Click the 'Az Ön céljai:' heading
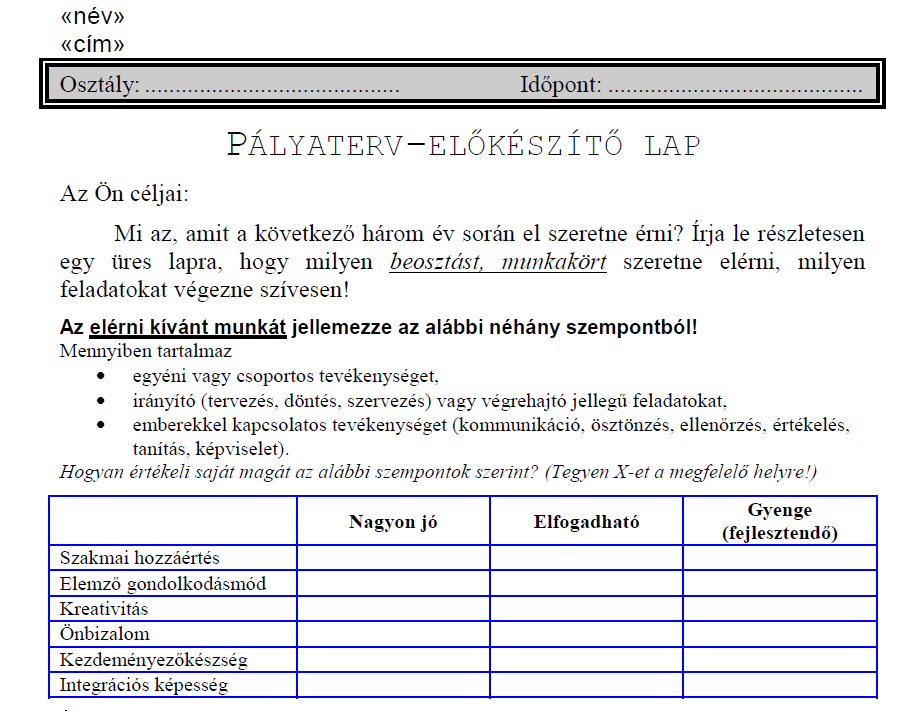 (123, 194)
